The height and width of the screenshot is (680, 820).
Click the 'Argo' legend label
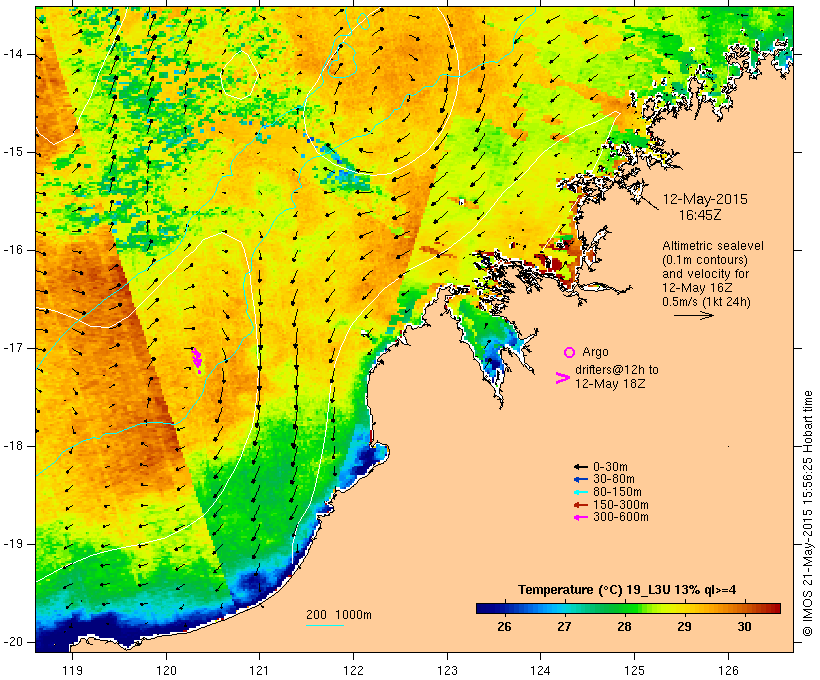(x=595, y=352)
